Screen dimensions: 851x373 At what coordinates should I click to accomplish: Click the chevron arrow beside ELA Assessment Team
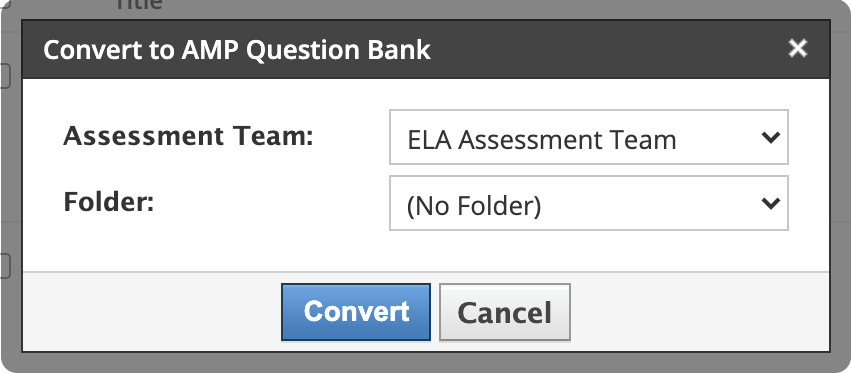click(770, 137)
